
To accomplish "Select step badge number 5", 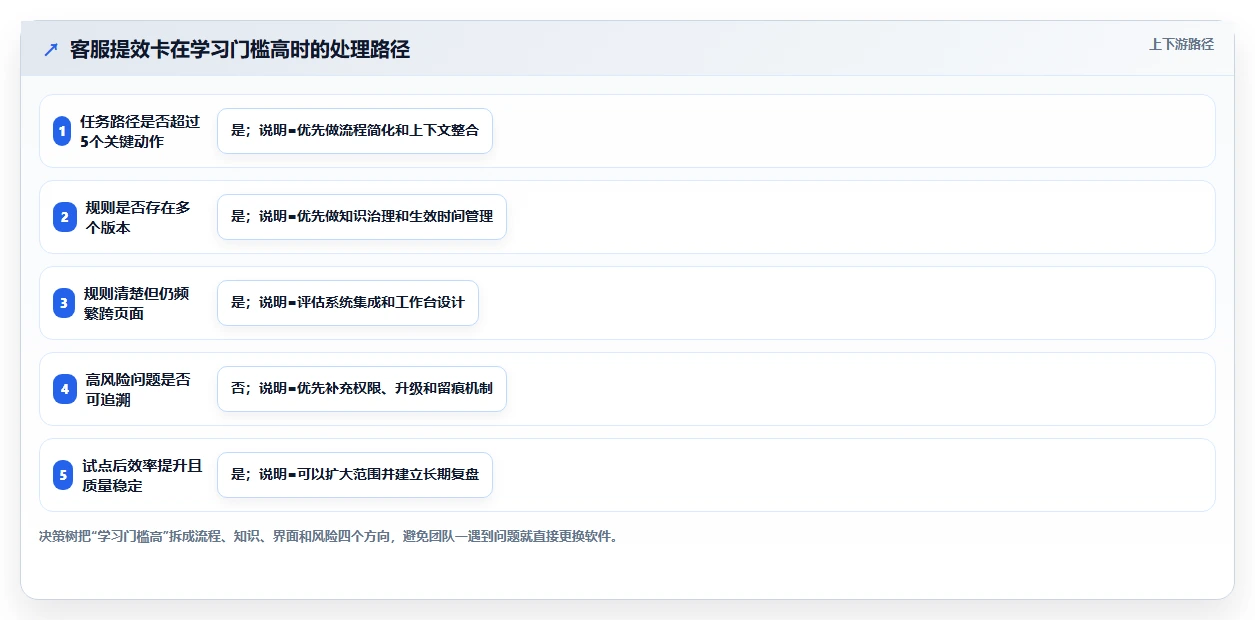I will point(63,475).
